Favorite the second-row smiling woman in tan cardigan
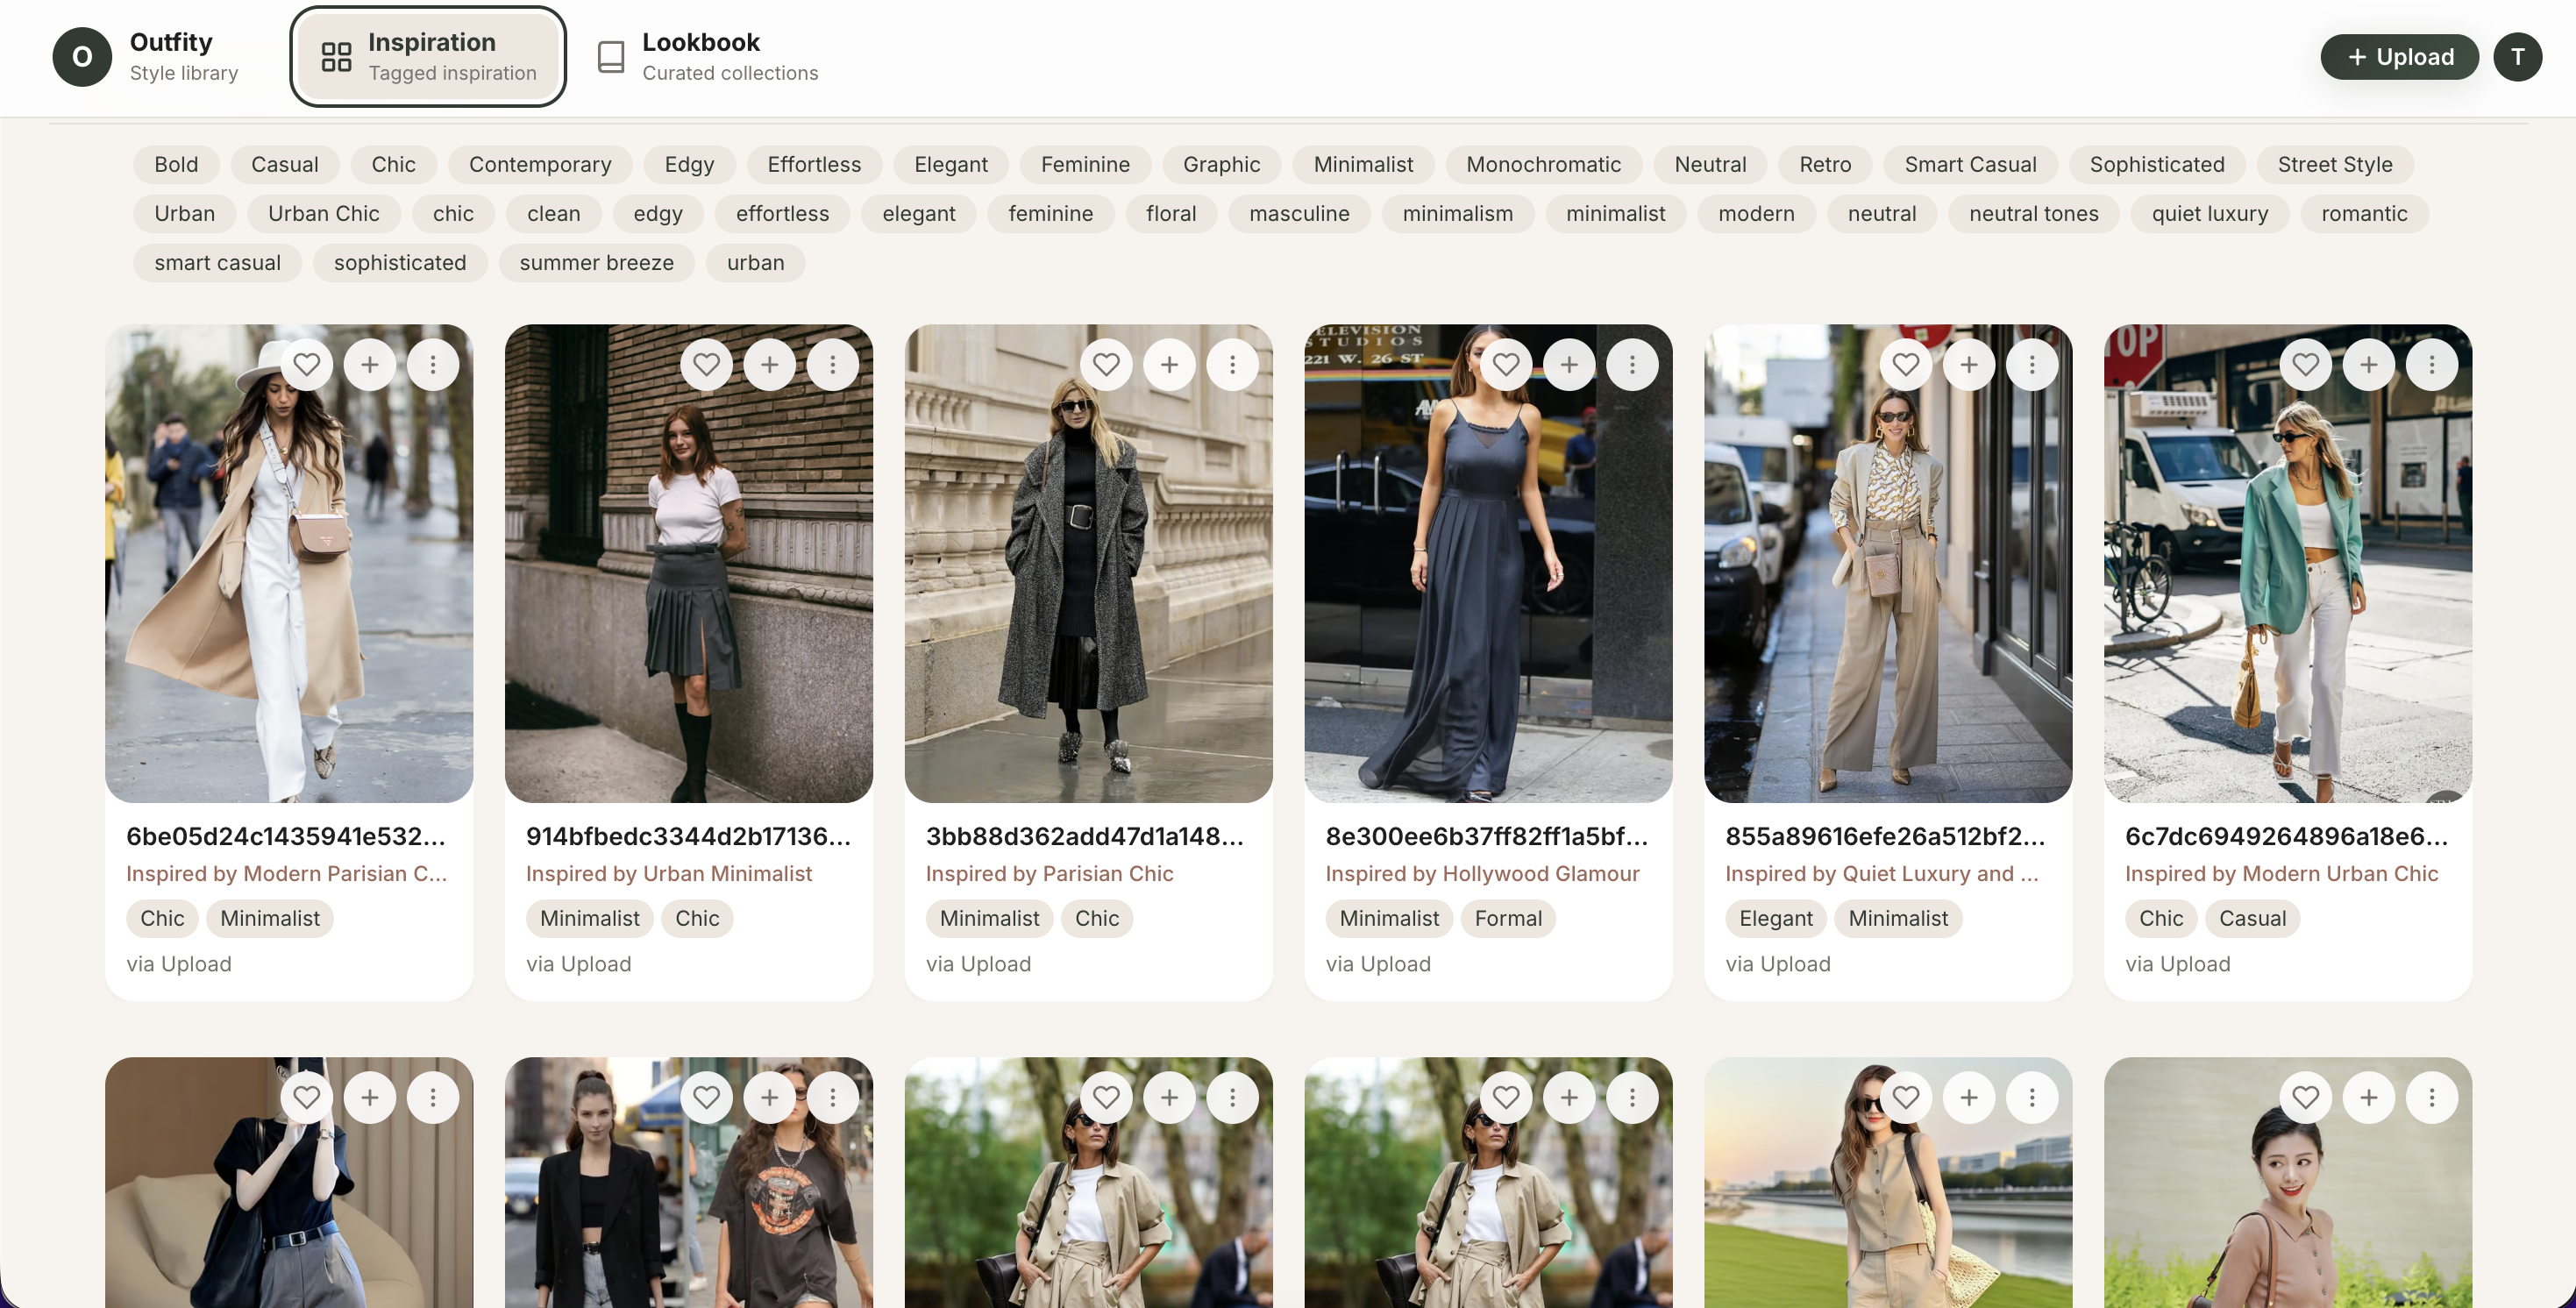 pos(2306,1098)
